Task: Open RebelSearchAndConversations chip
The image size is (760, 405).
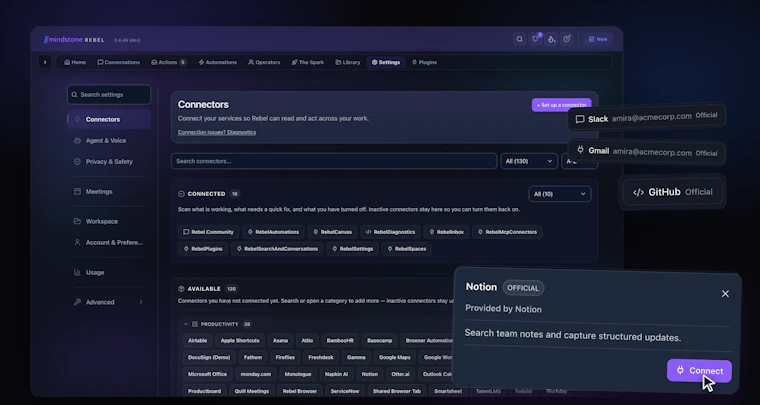Action: click(277, 249)
